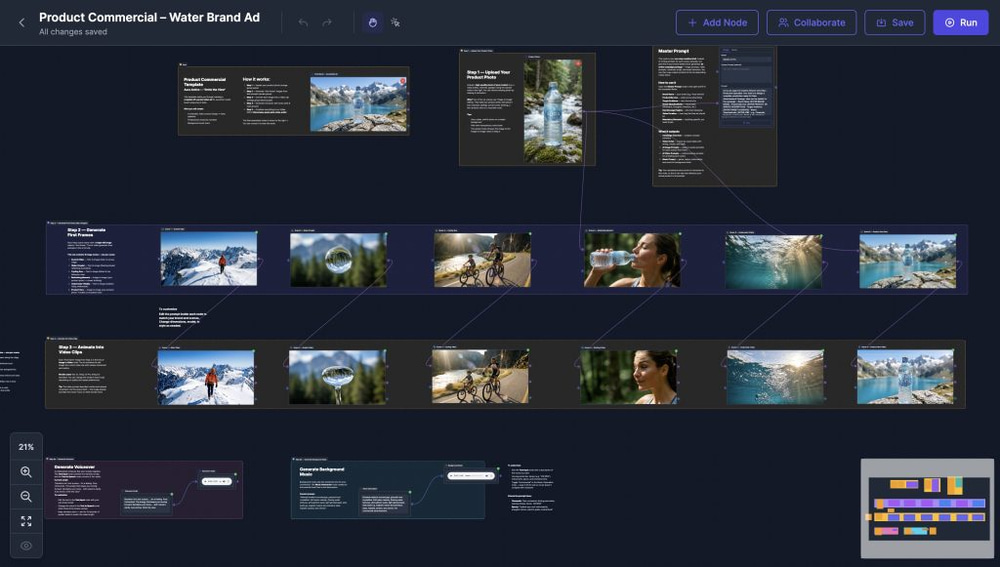
Task: Select the pointer selection tool
Action: (x=396, y=22)
